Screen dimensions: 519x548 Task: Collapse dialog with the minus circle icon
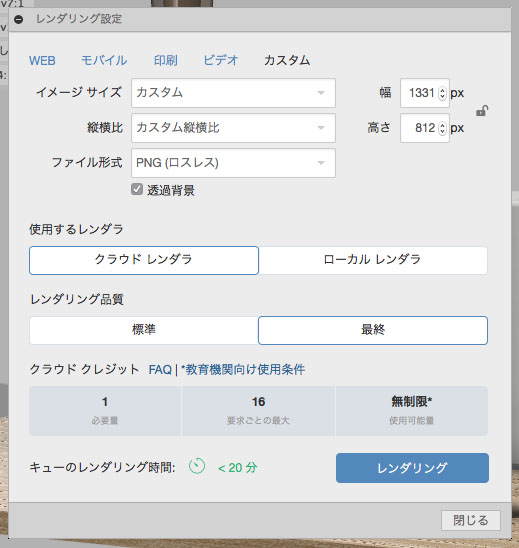click(19, 19)
